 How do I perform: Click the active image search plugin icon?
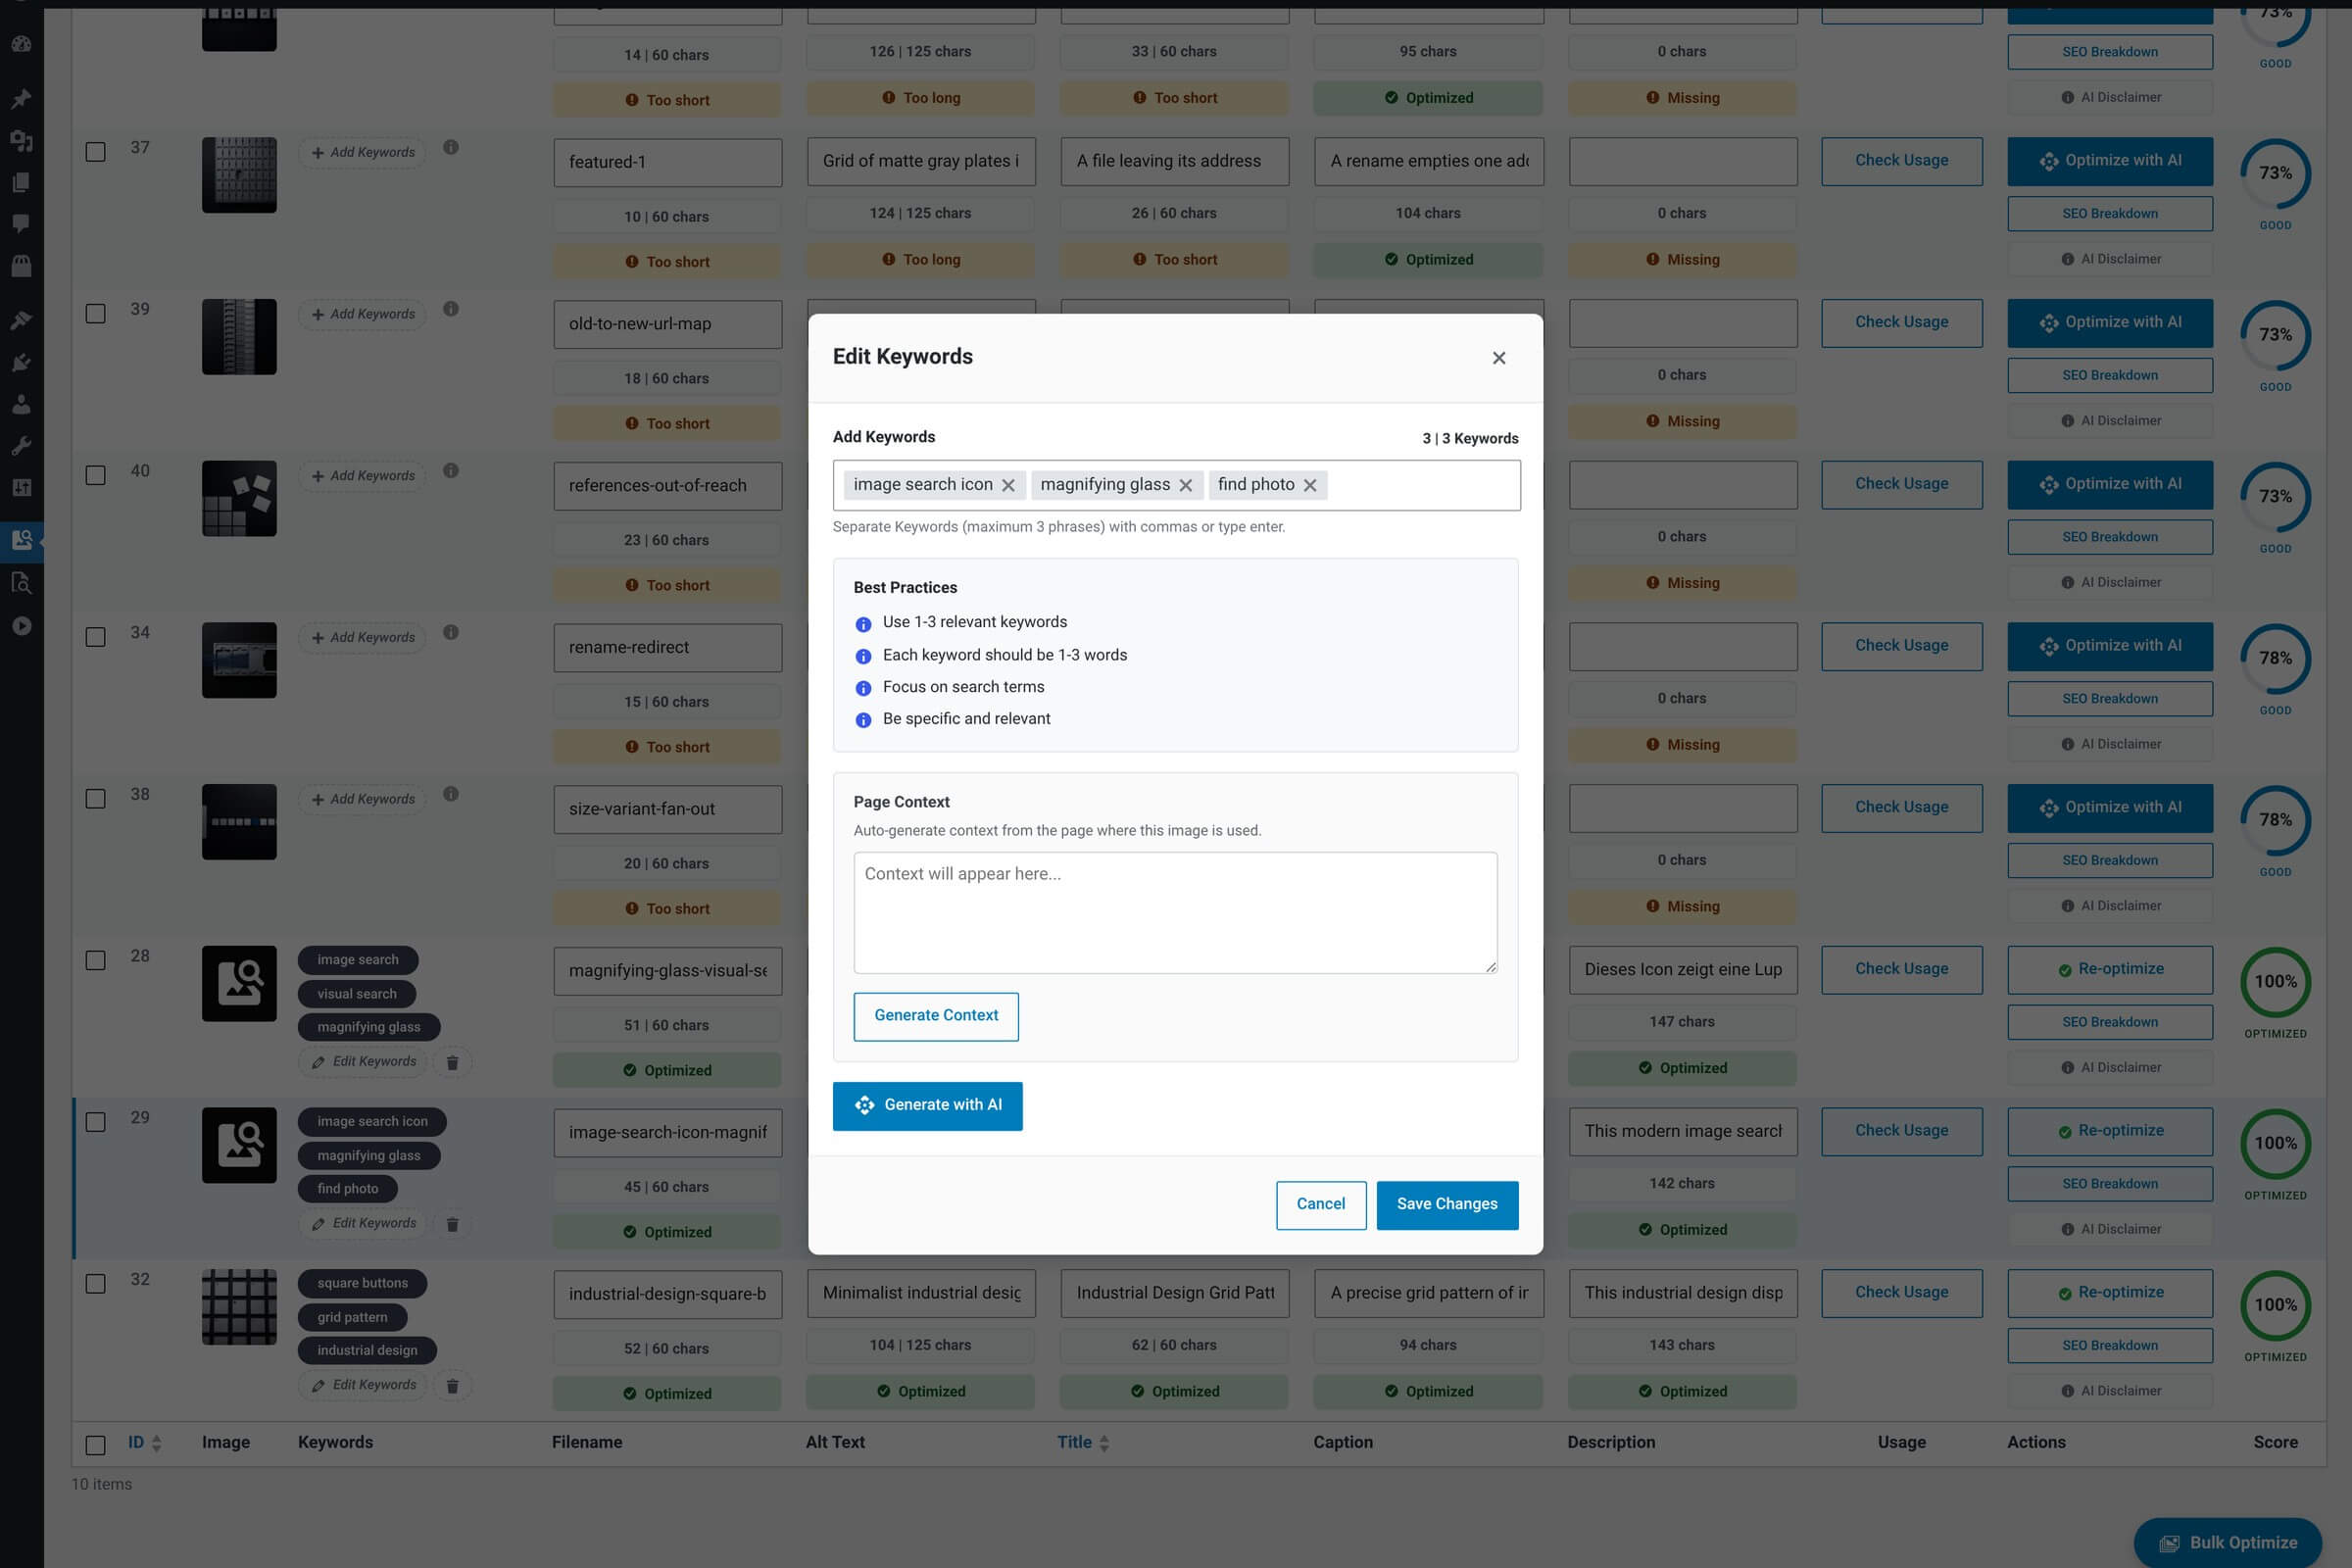point(21,540)
